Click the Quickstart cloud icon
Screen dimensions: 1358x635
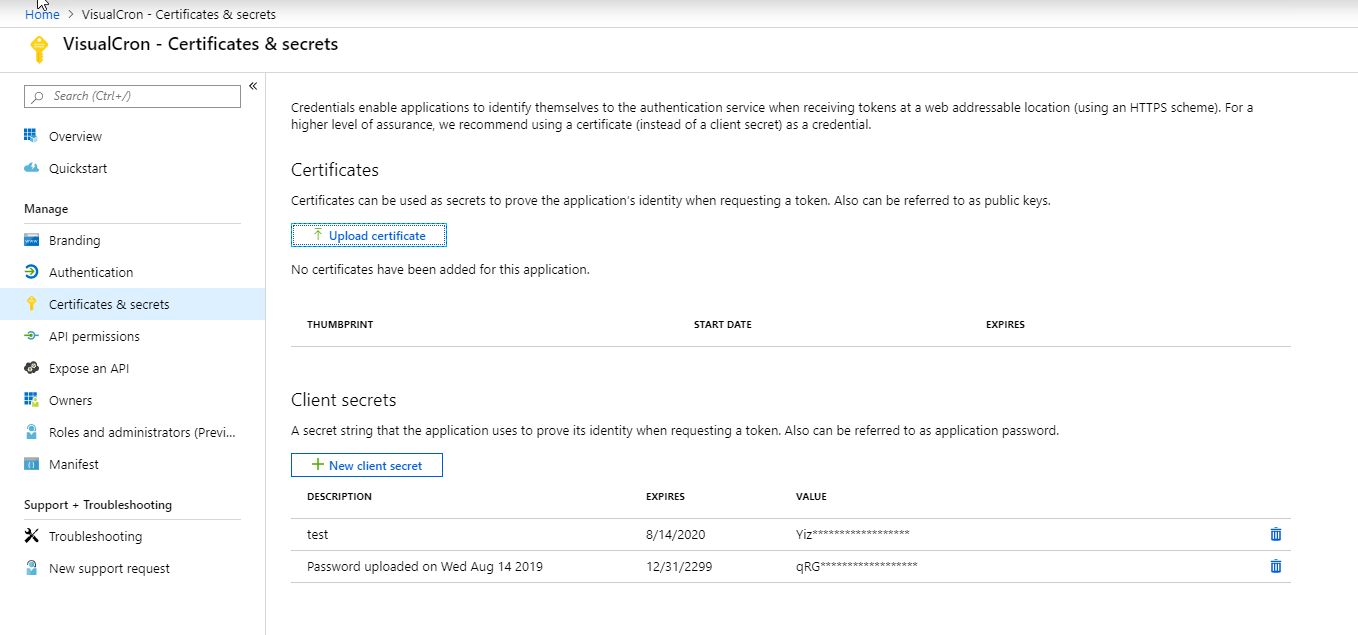(x=31, y=168)
